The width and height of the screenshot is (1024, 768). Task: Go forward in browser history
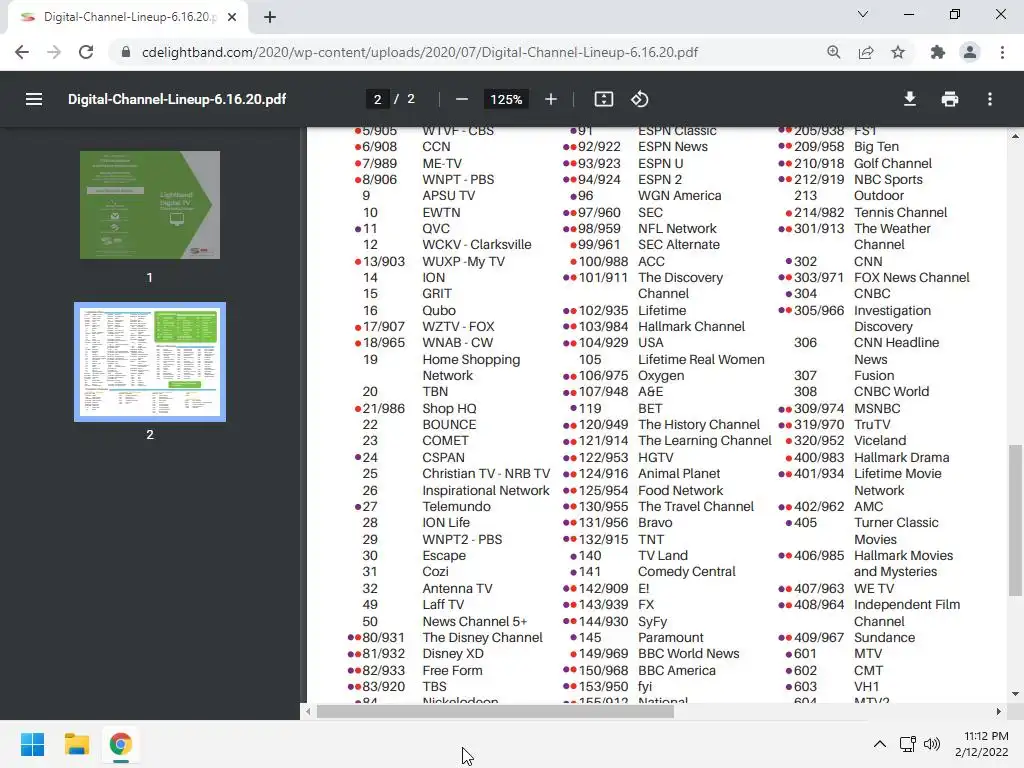coord(54,52)
